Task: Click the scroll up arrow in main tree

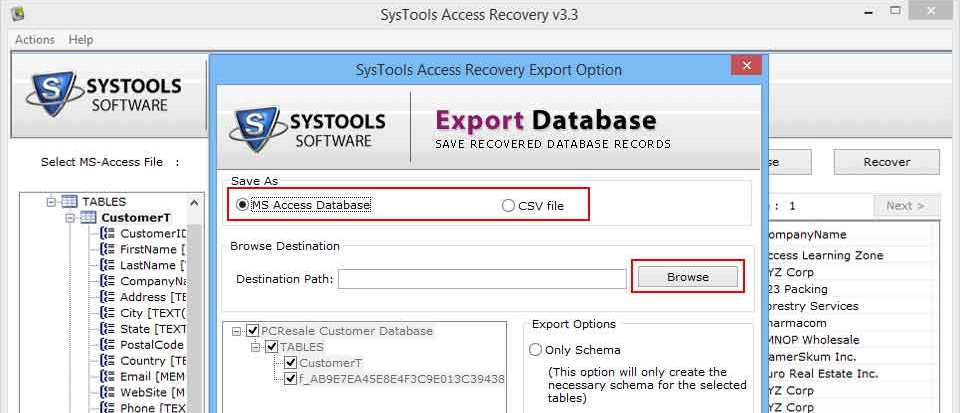Action: (194, 203)
